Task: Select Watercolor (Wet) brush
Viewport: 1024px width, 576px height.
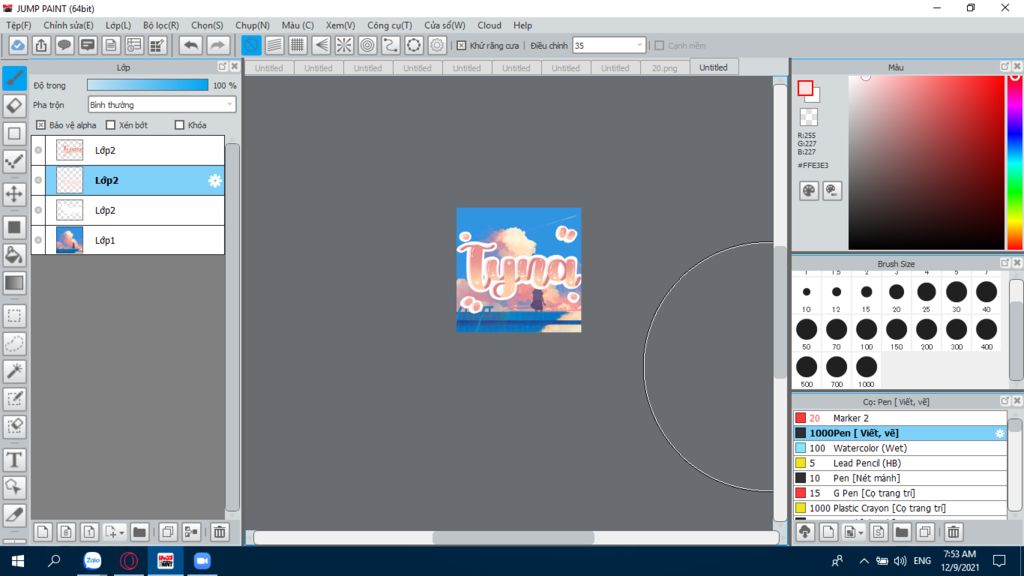Action: 900,448
